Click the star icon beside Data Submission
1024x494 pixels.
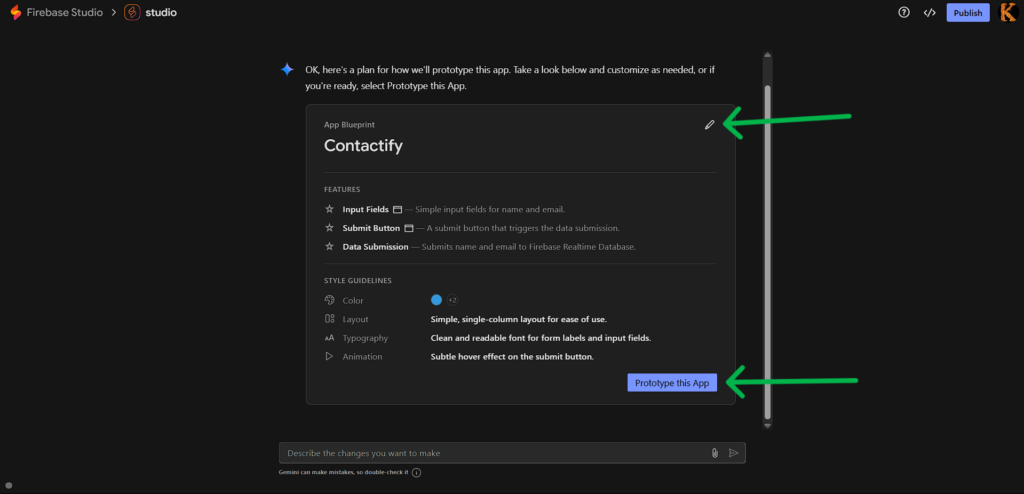click(329, 246)
